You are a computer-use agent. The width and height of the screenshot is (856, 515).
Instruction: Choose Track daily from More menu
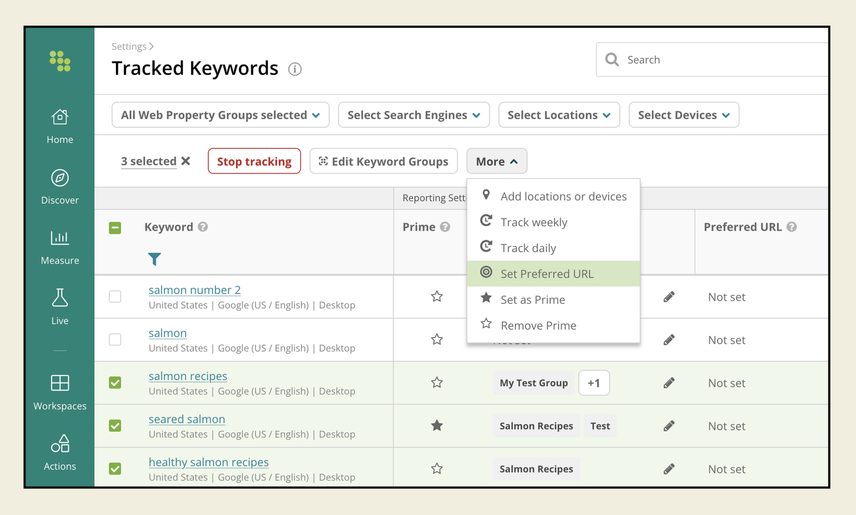[x=554, y=248]
